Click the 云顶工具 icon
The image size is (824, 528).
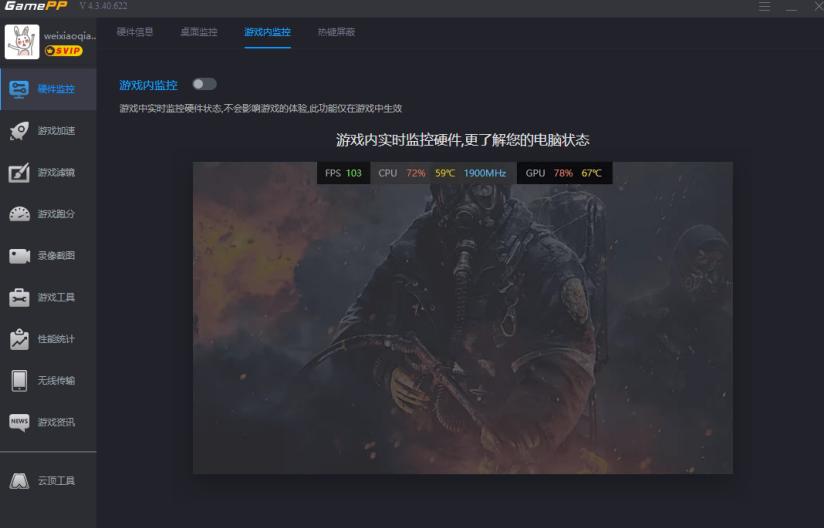pos(19,481)
